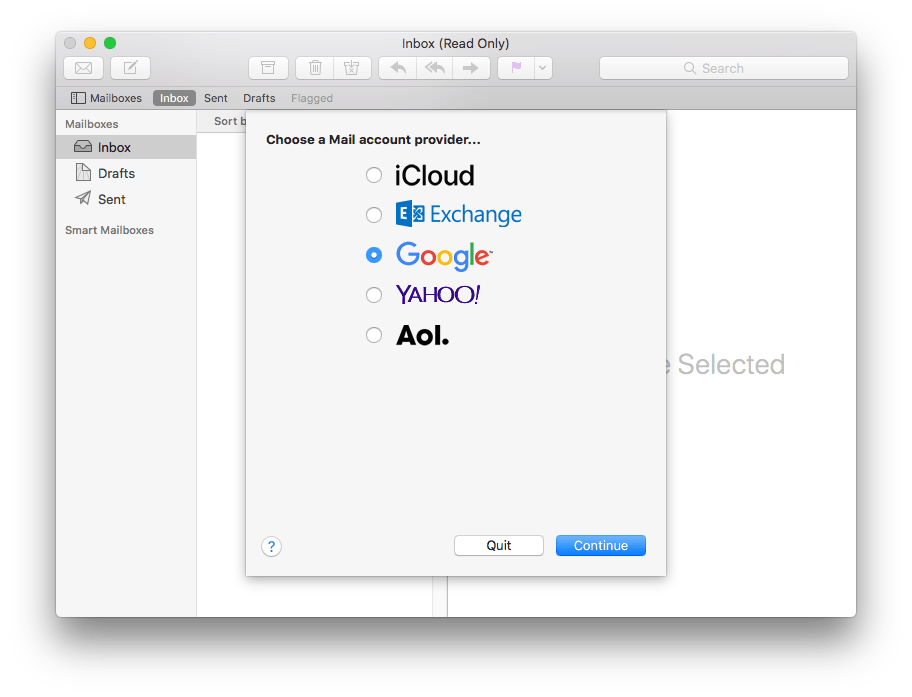Click the Forward arrow icon
The image size is (912, 697).
[x=471, y=68]
